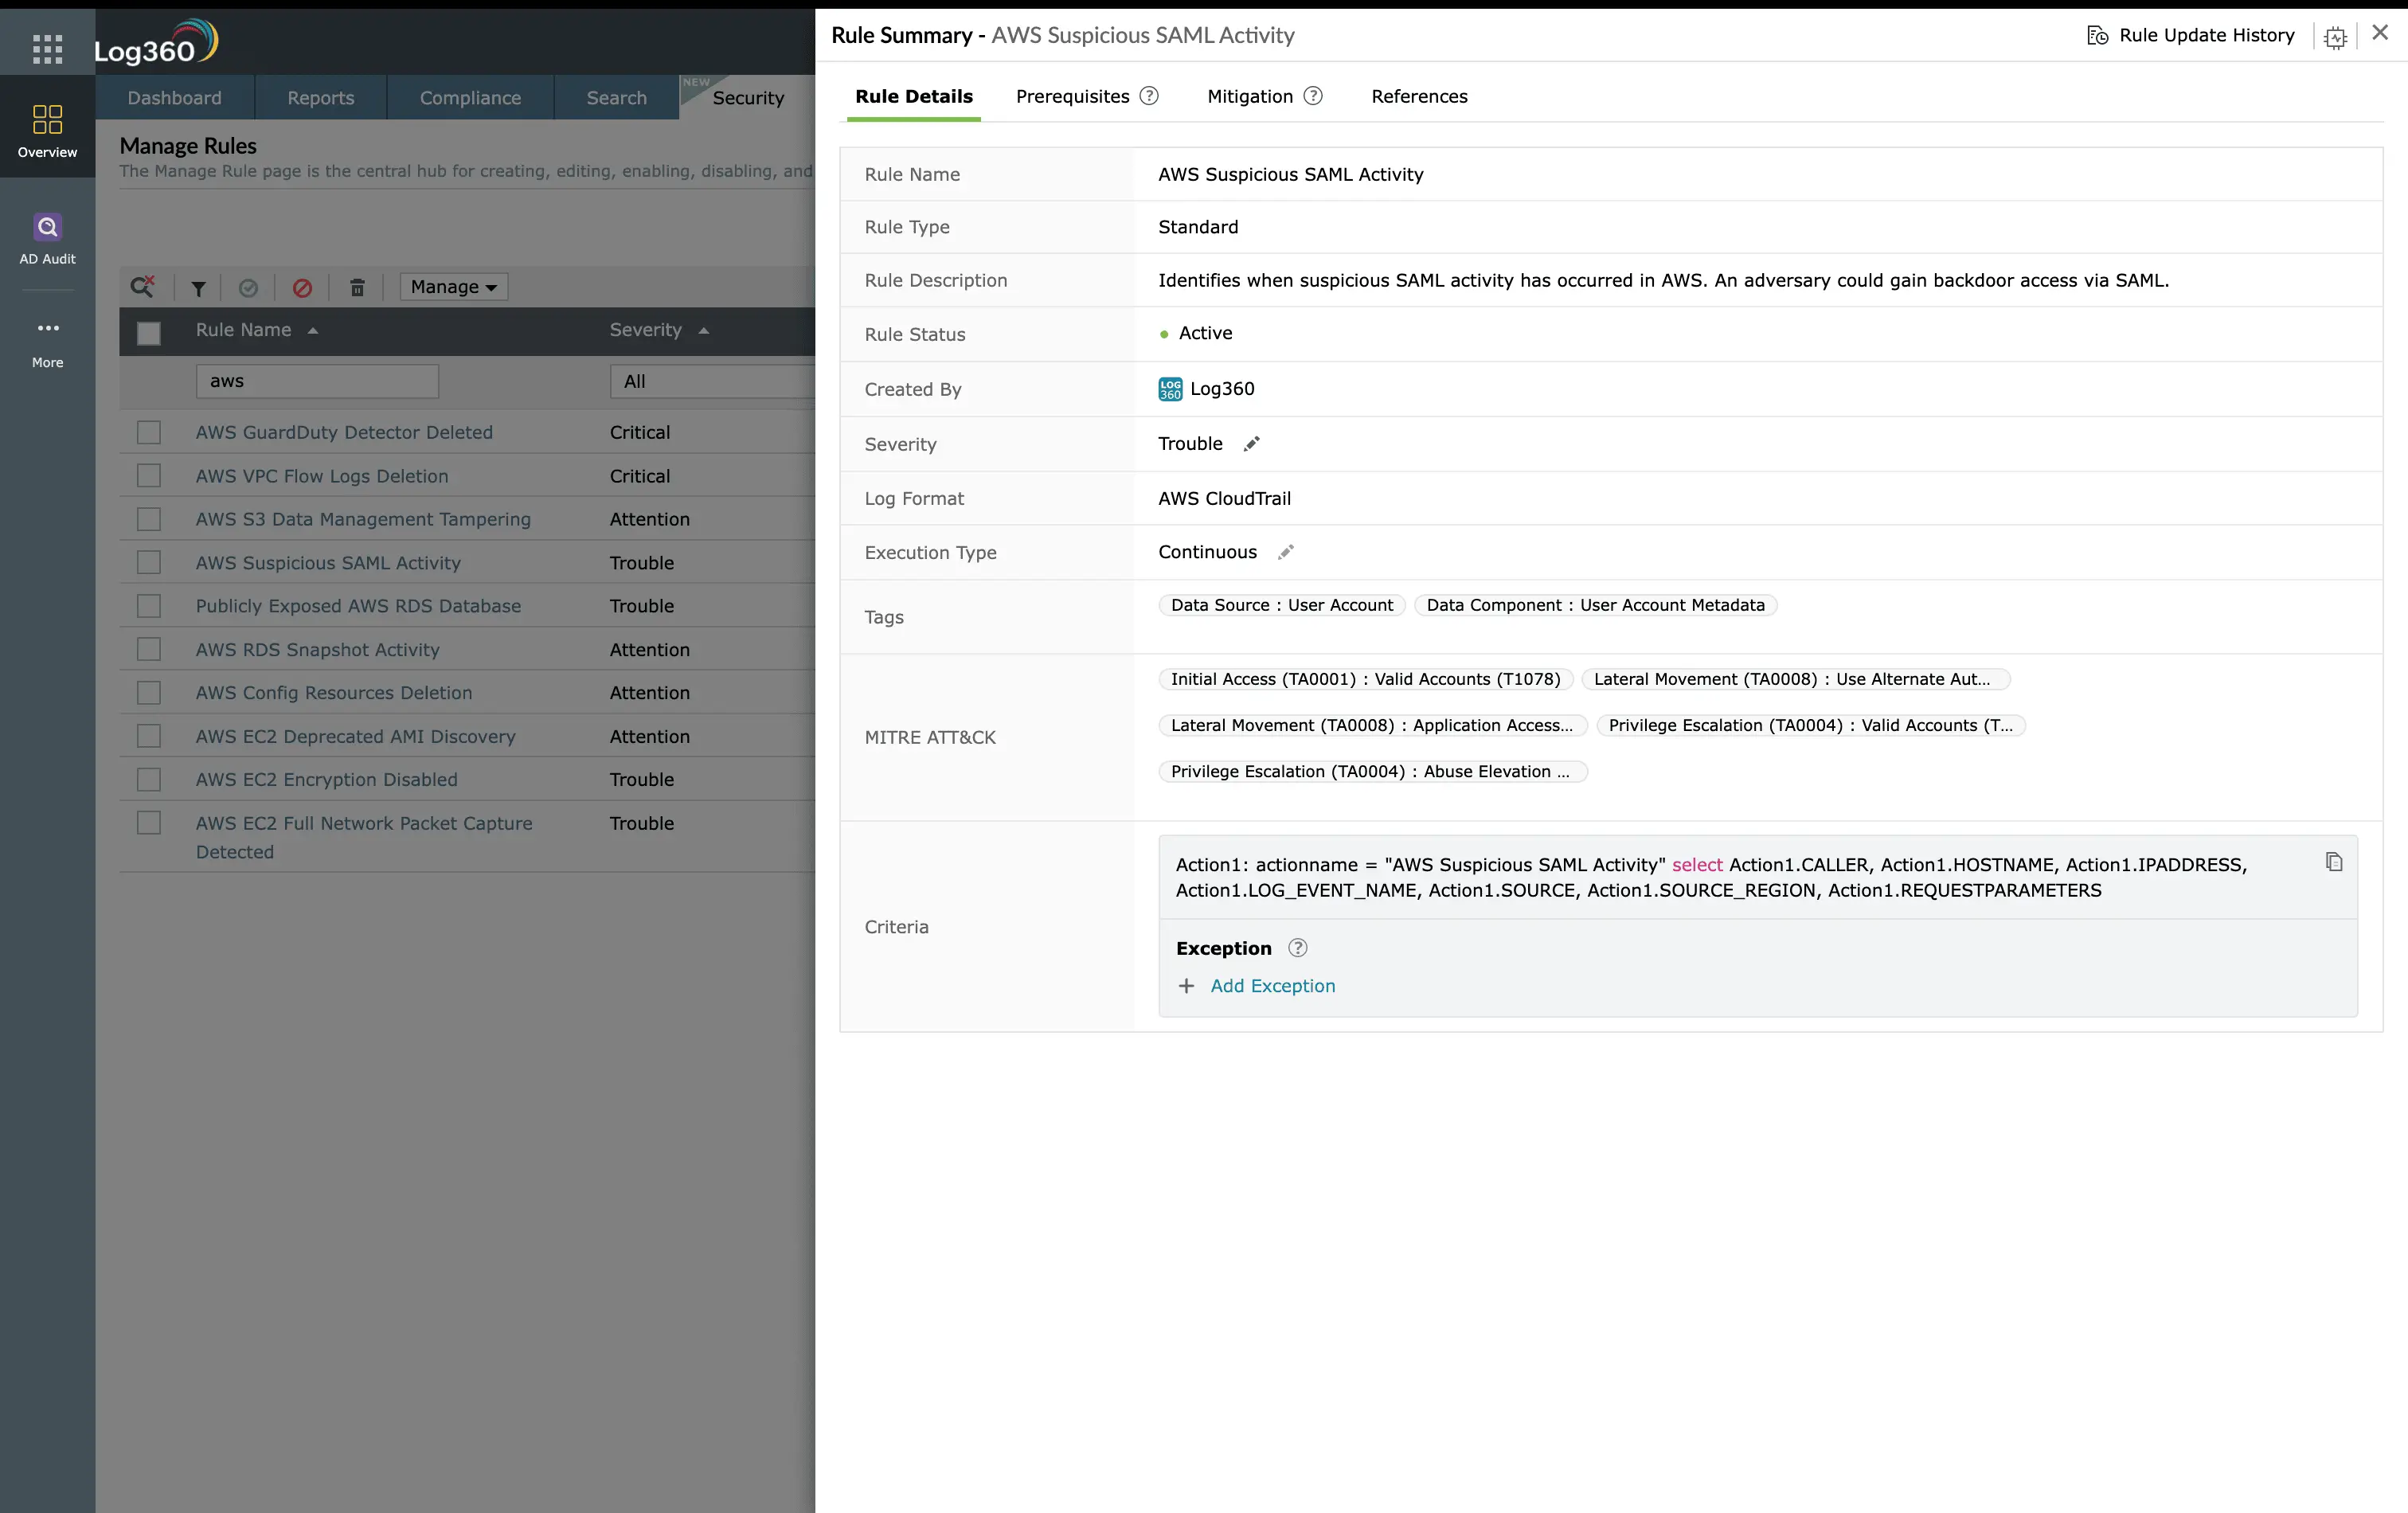The height and width of the screenshot is (1513, 2408).
Task: Copy the criteria query using the copy icon
Action: coord(2335,860)
